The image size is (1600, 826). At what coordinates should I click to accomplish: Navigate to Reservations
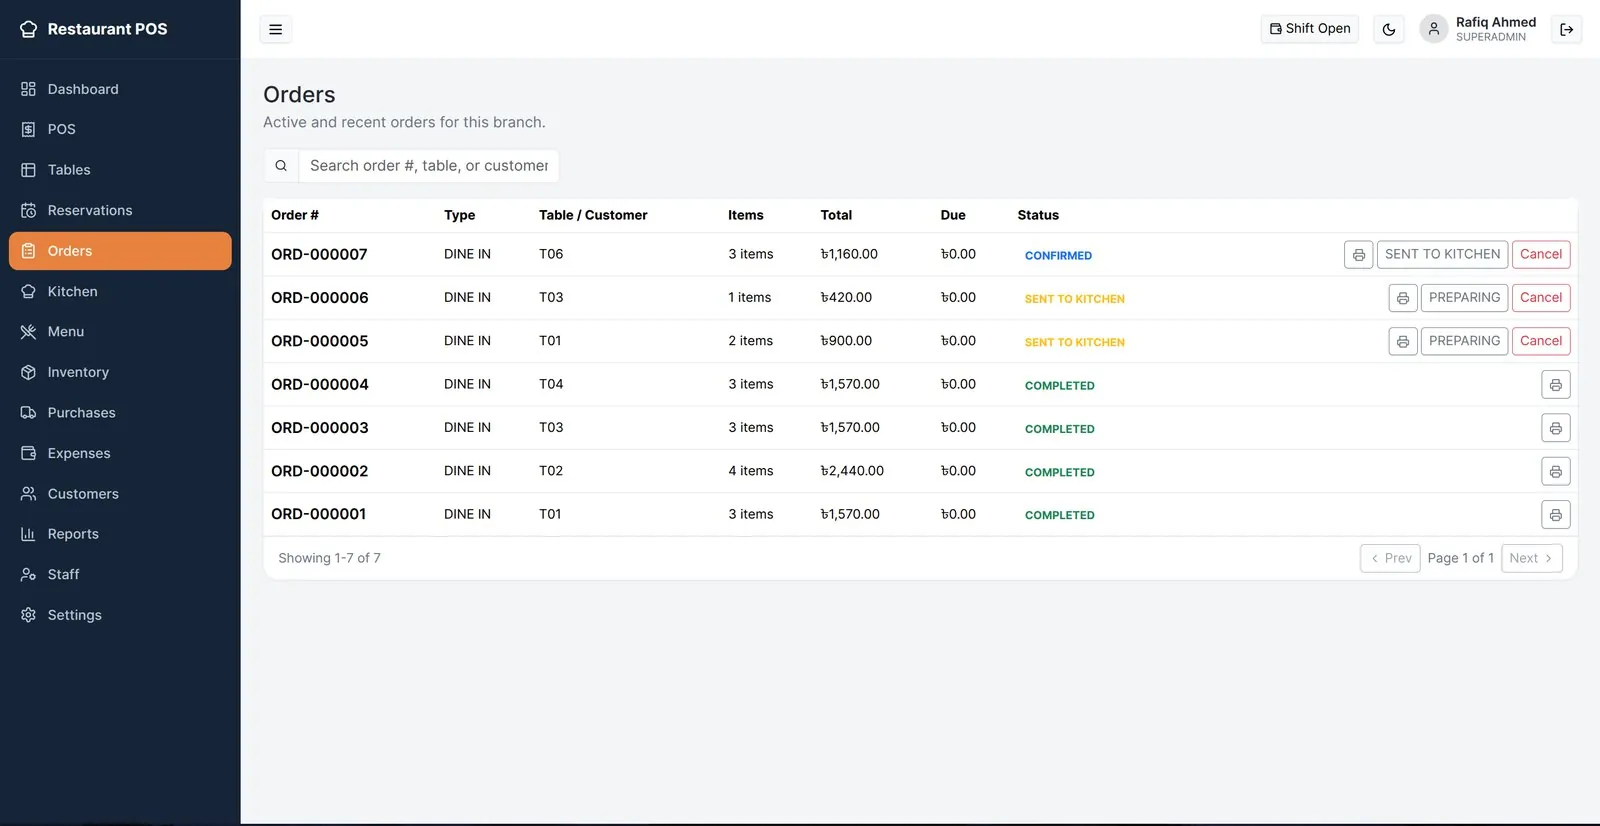[120, 210]
